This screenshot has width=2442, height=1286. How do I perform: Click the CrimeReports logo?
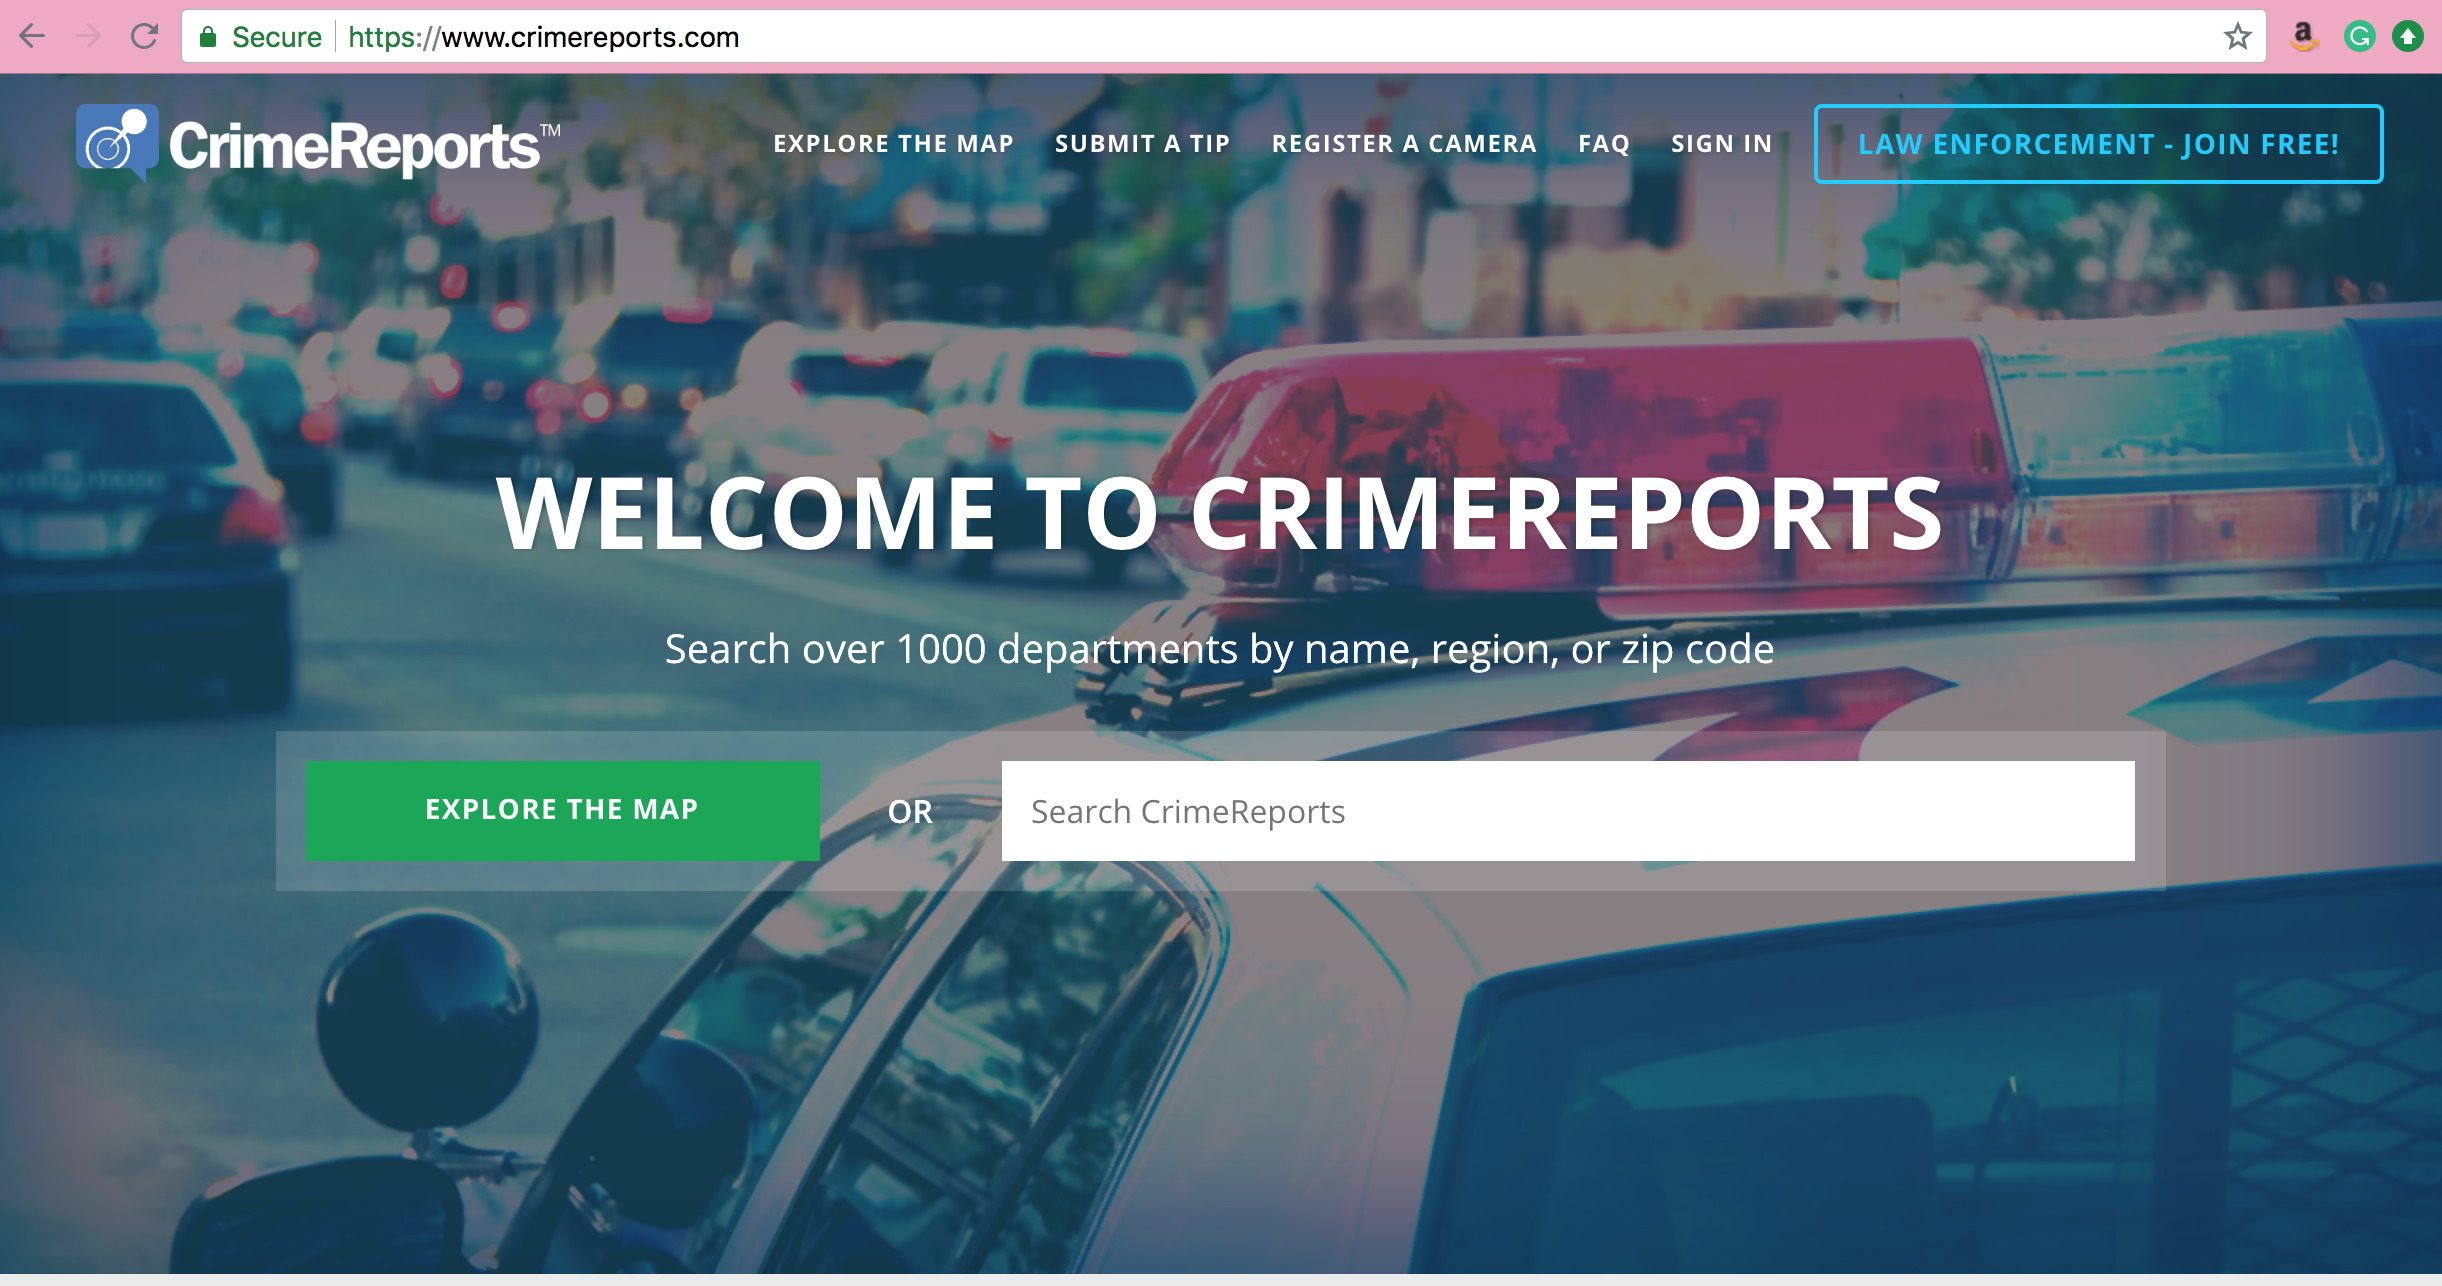pos(318,144)
